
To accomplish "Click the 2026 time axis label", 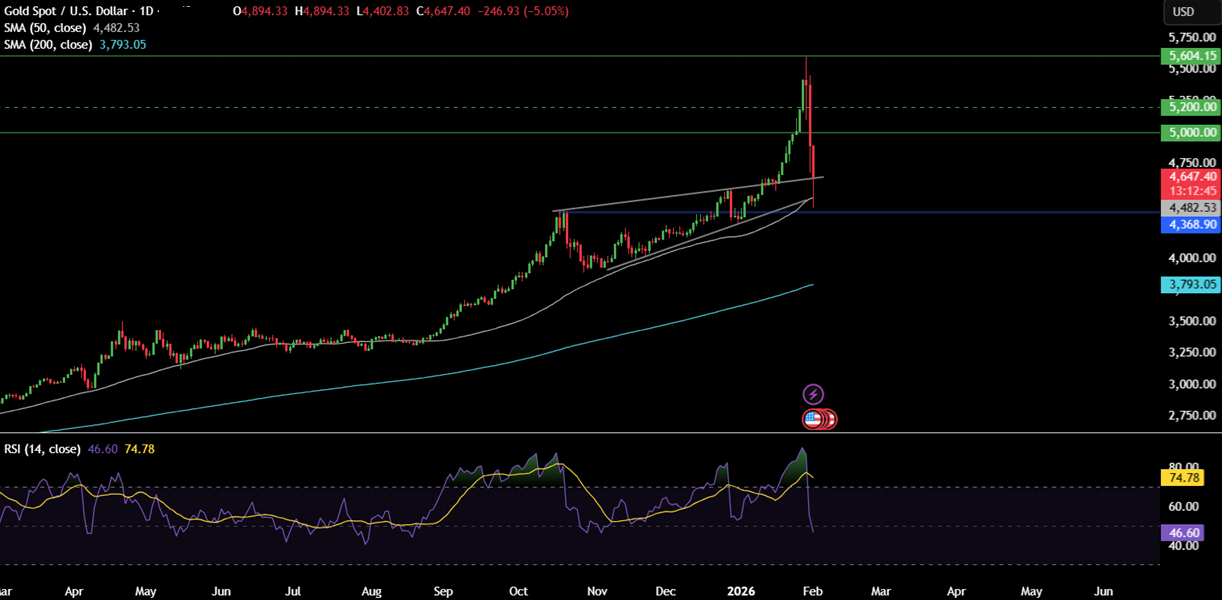I will pyautogui.click(x=741, y=591).
